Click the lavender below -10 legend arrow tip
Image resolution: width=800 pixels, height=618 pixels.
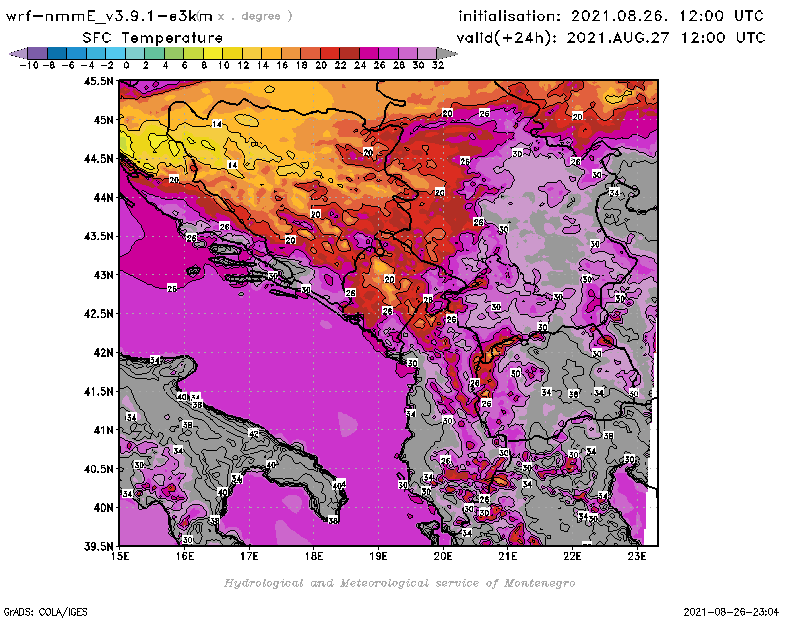point(18,53)
